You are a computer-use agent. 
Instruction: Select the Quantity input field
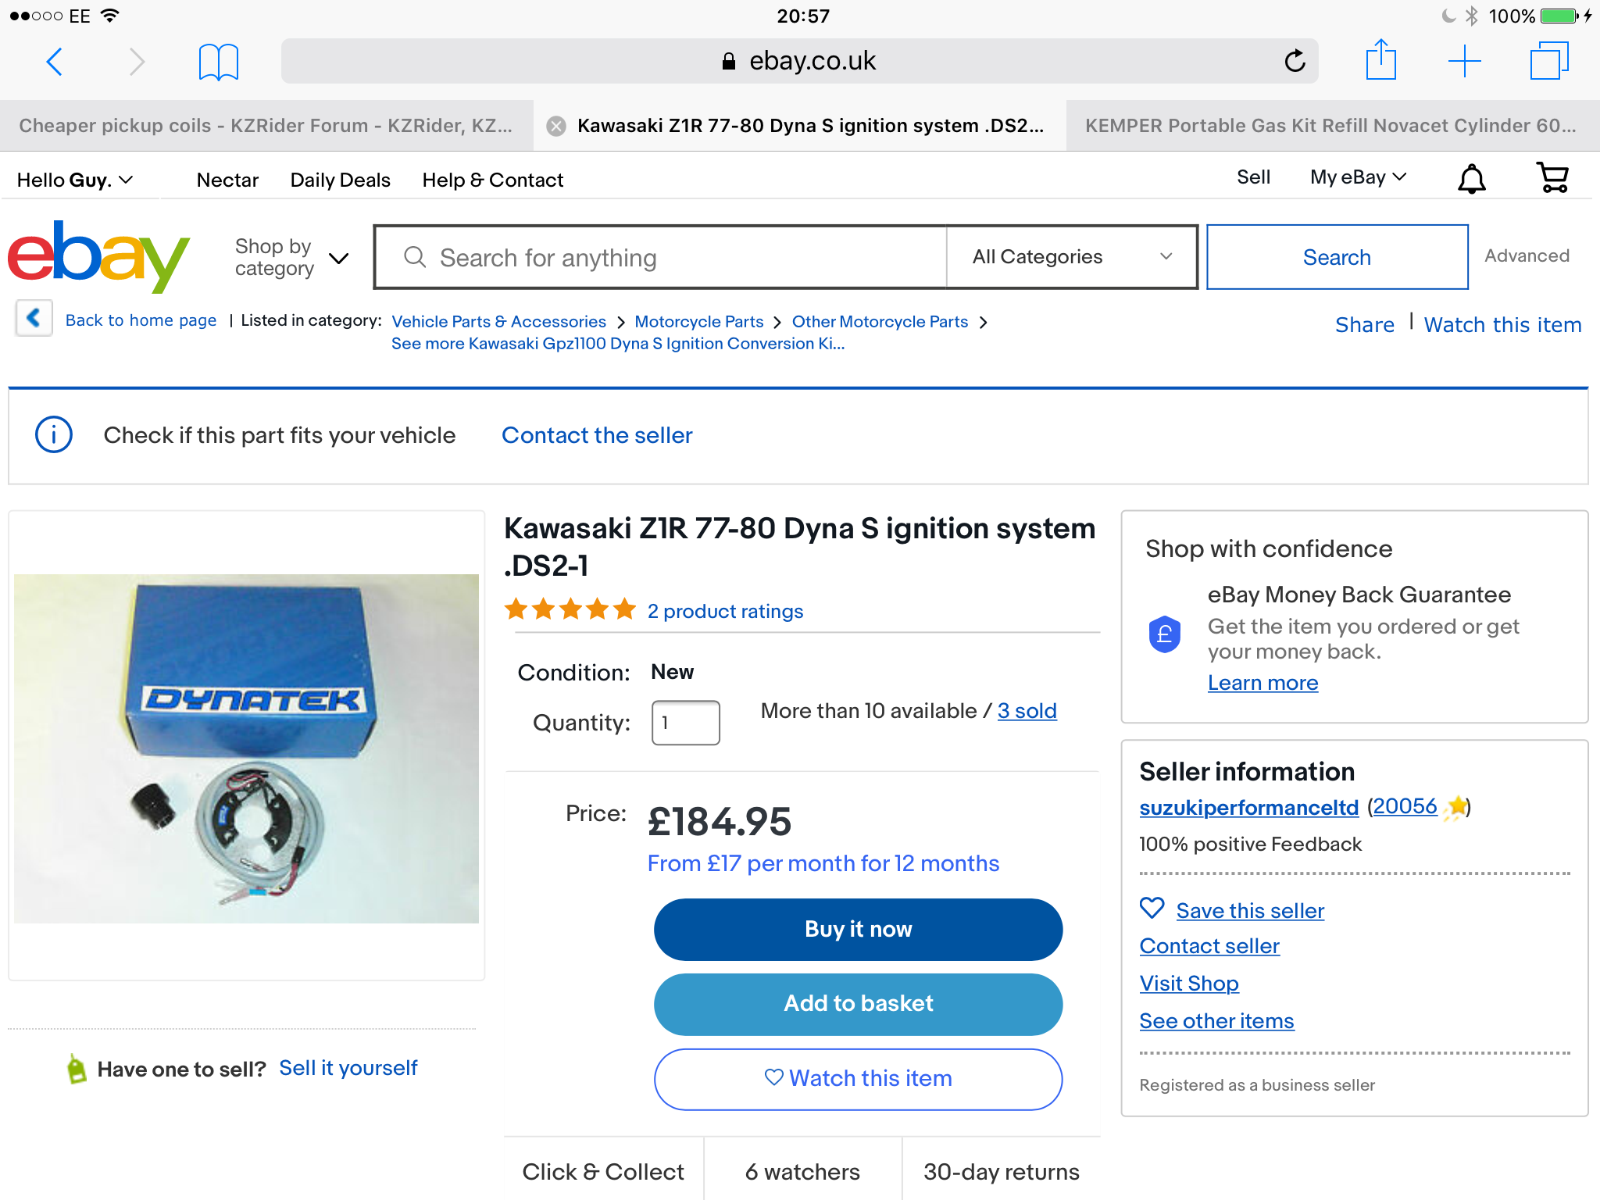pos(686,722)
